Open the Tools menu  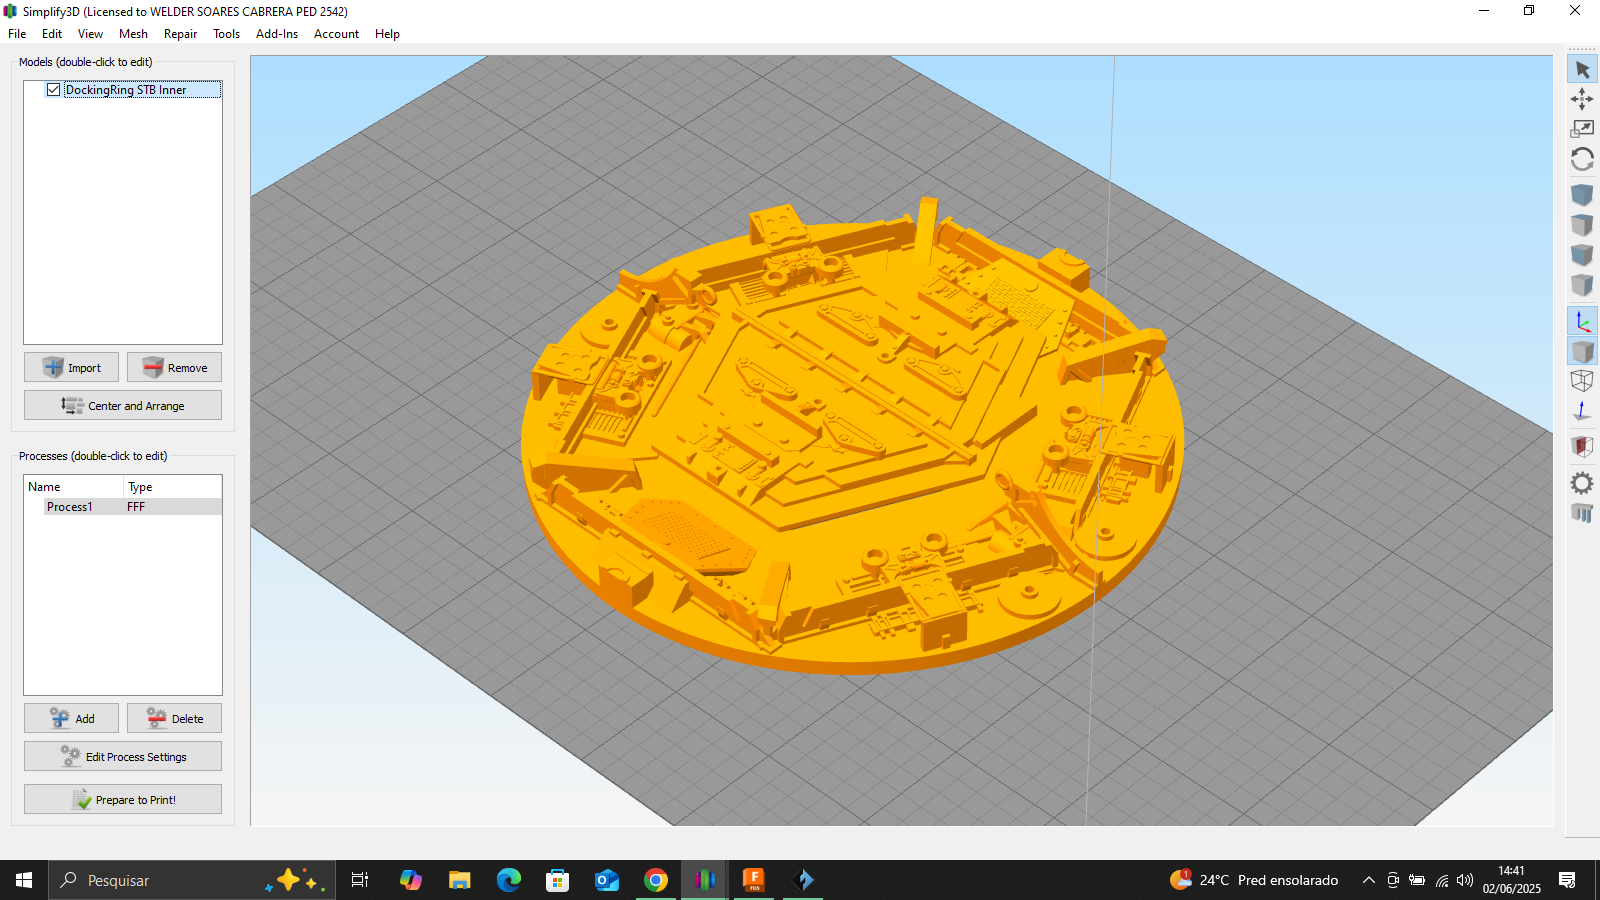click(x=226, y=33)
